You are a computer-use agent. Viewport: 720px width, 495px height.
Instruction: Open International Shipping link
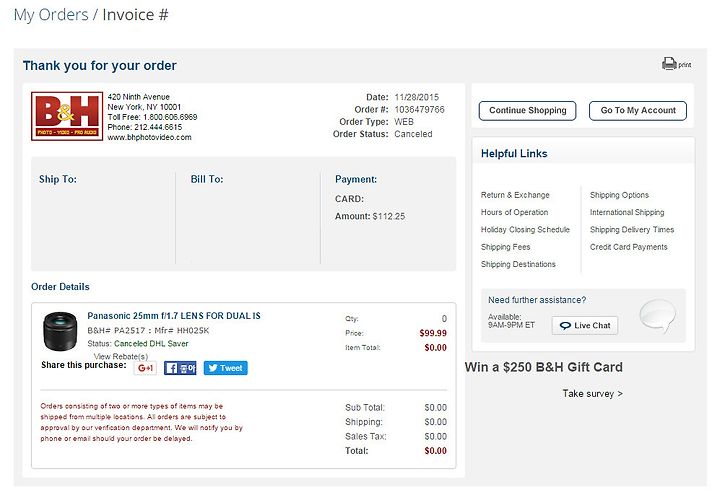pyautogui.click(x=627, y=212)
